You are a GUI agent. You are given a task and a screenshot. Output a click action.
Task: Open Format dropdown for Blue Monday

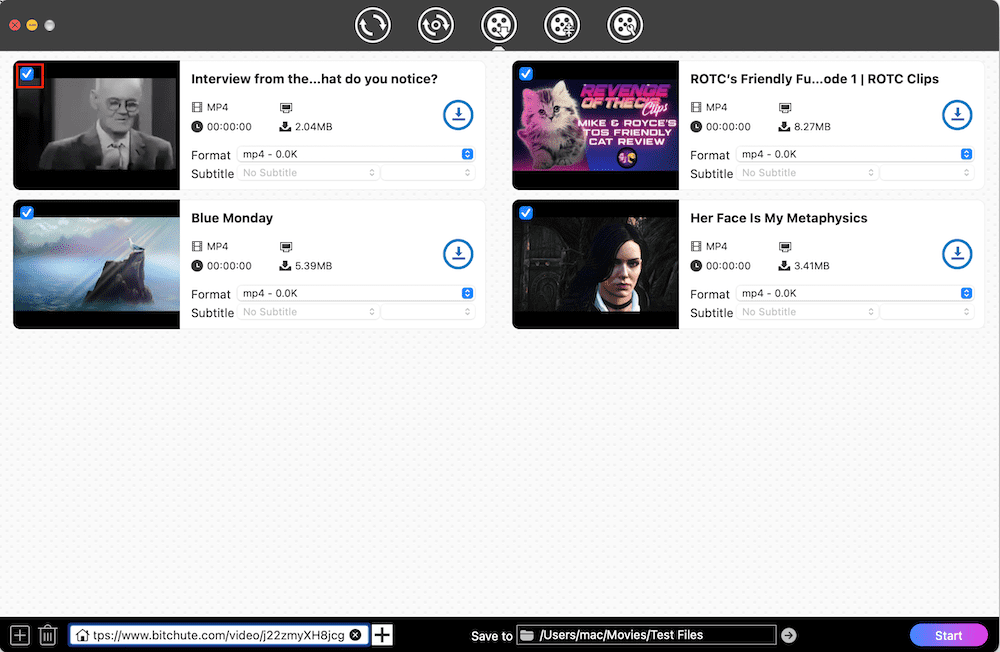[x=356, y=293]
